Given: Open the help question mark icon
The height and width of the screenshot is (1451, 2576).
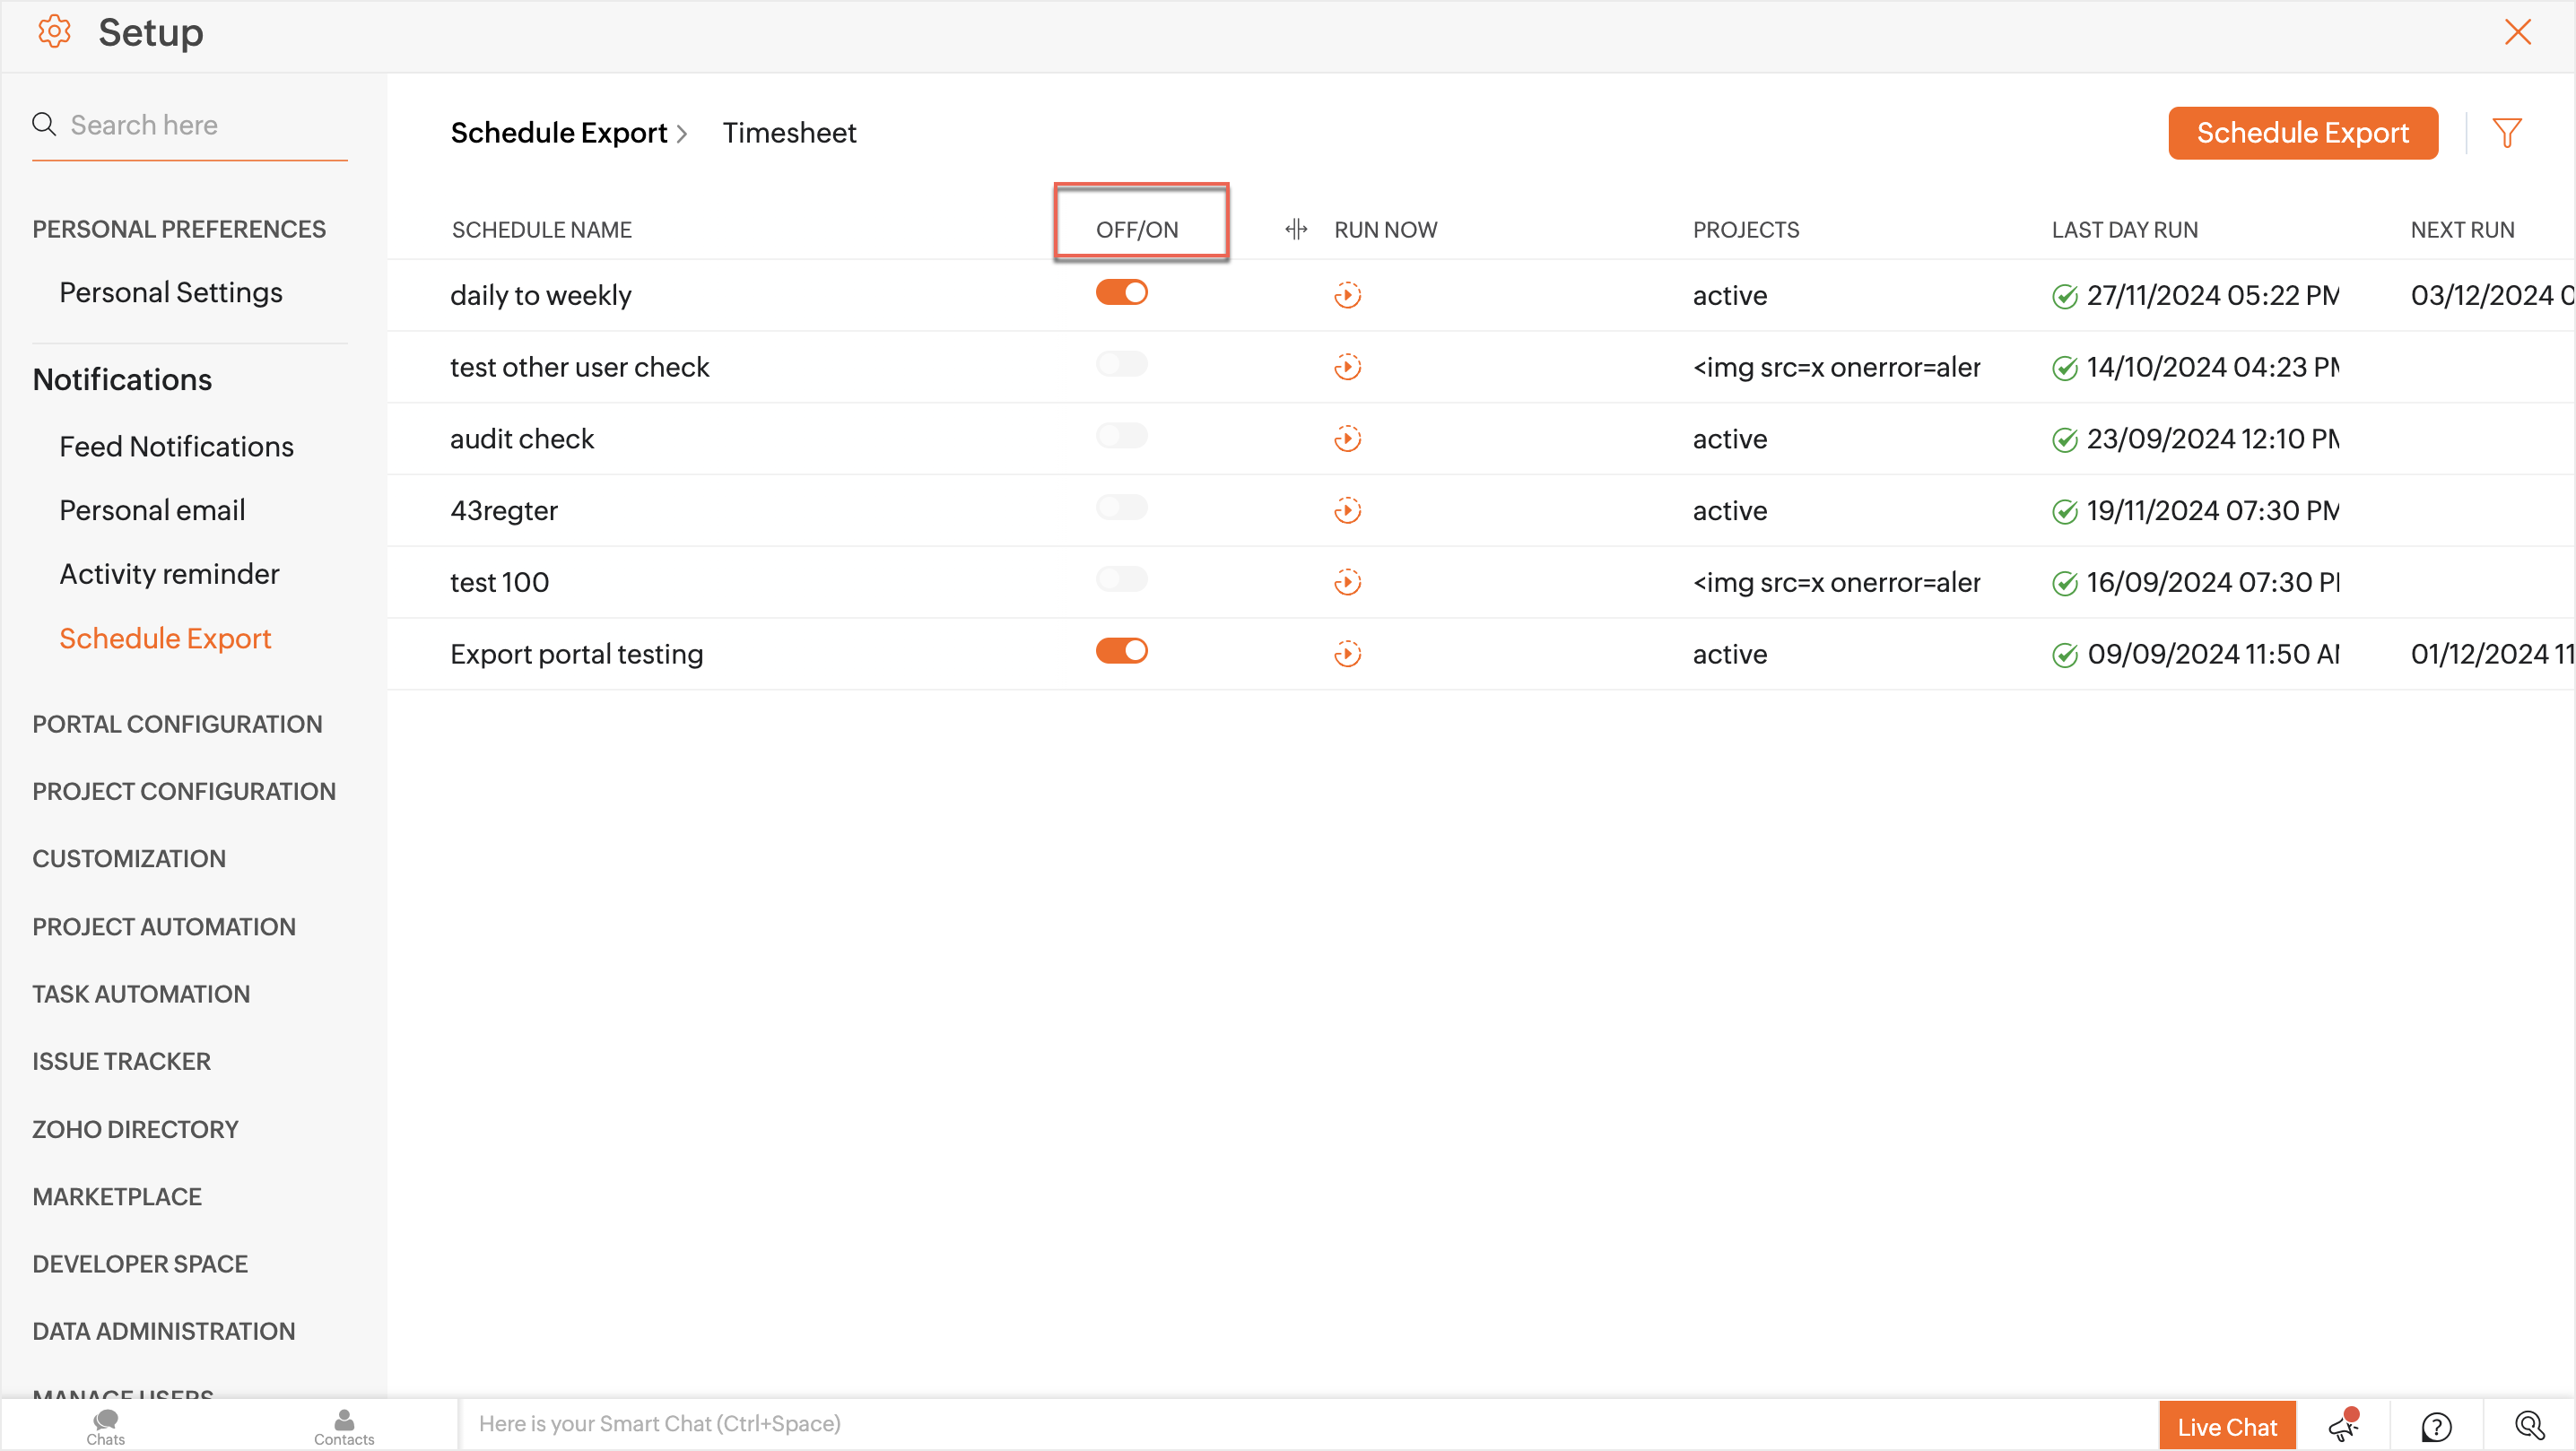Looking at the screenshot, I should click(x=2436, y=1425).
